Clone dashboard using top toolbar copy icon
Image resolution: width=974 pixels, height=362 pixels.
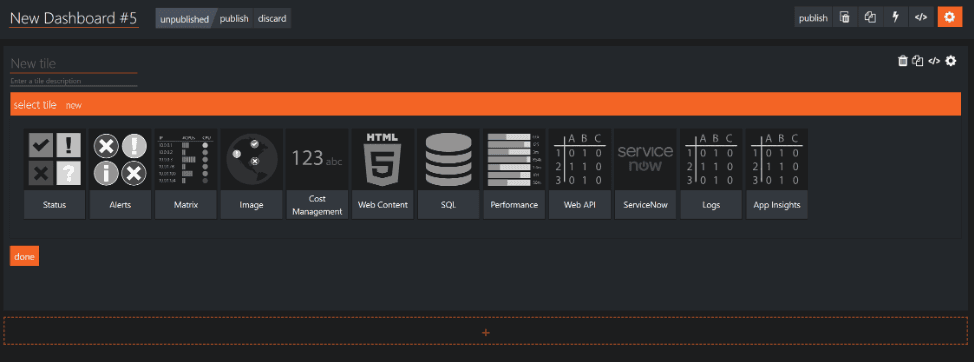[870, 17]
